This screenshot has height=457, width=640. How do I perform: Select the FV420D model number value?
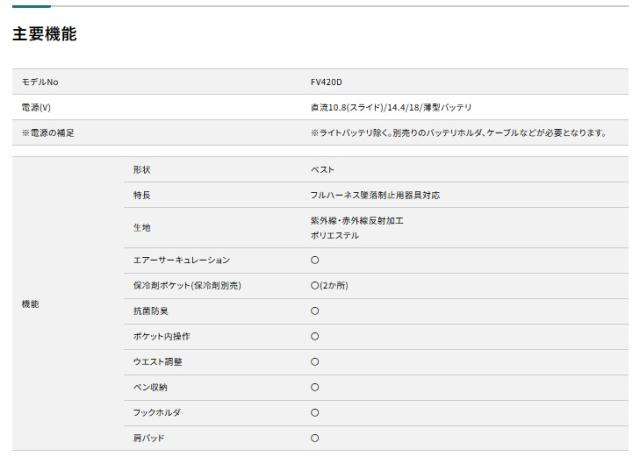(x=326, y=82)
